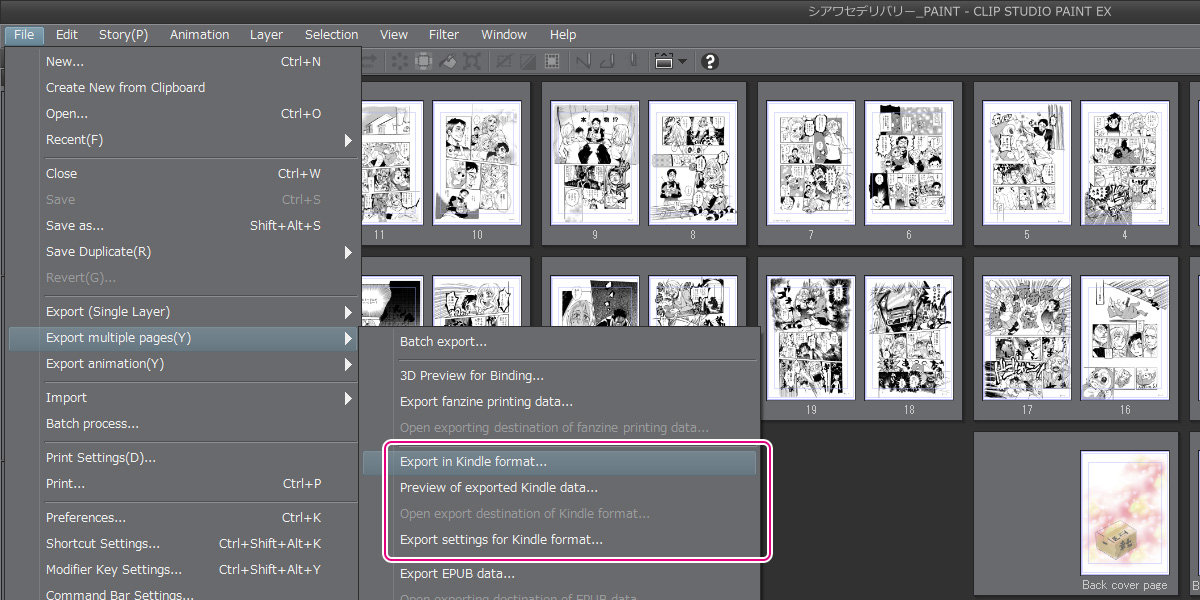The width and height of the screenshot is (1200, 600).
Task: Toggle Snap to Special Ruler icon
Action: pos(607,61)
